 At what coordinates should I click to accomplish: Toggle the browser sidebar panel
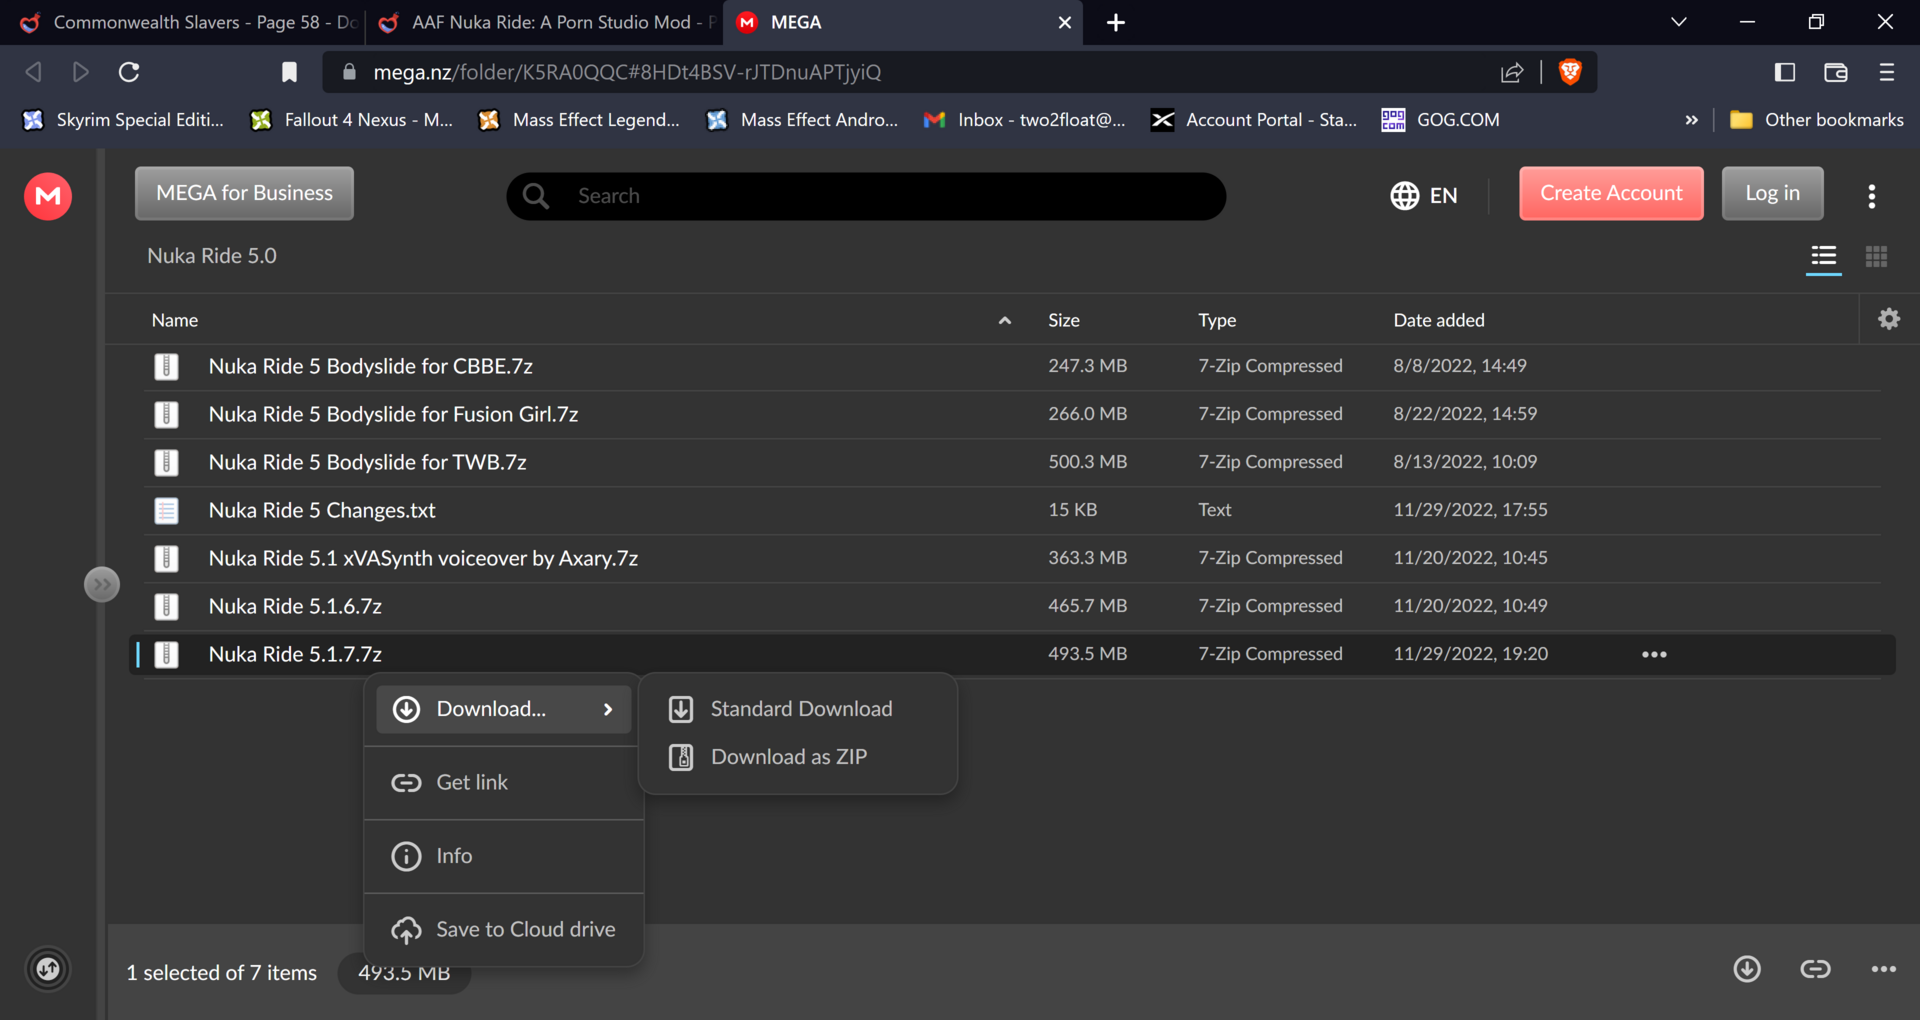(x=1785, y=72)
